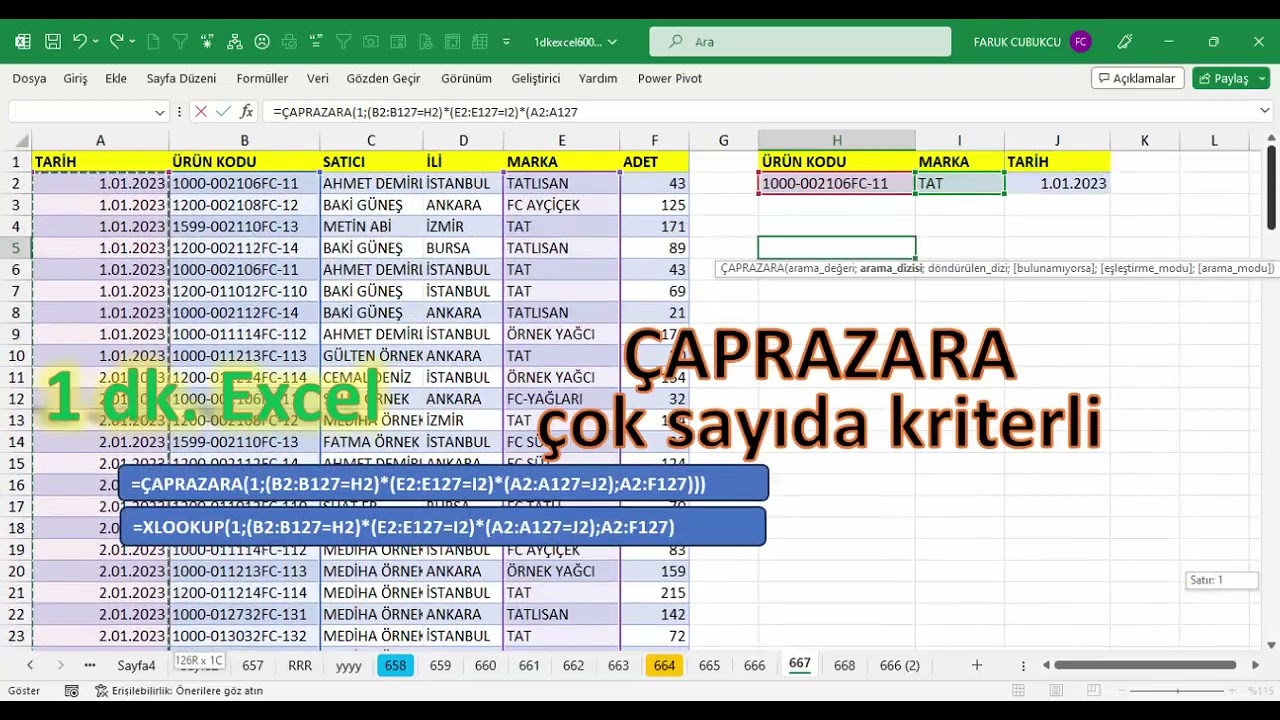Click the sad face feedback icon
Viewport: 1280px width, 720px height.
point(262,42)
